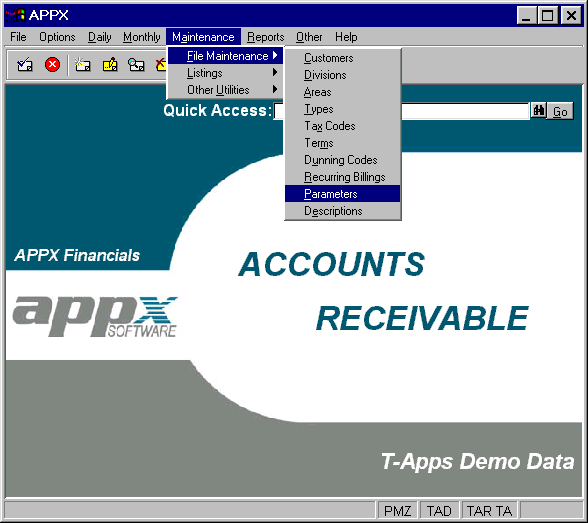This screenshot has height=523, width=588.
Task: Click the Go button
Action: [x=560, y=111]
